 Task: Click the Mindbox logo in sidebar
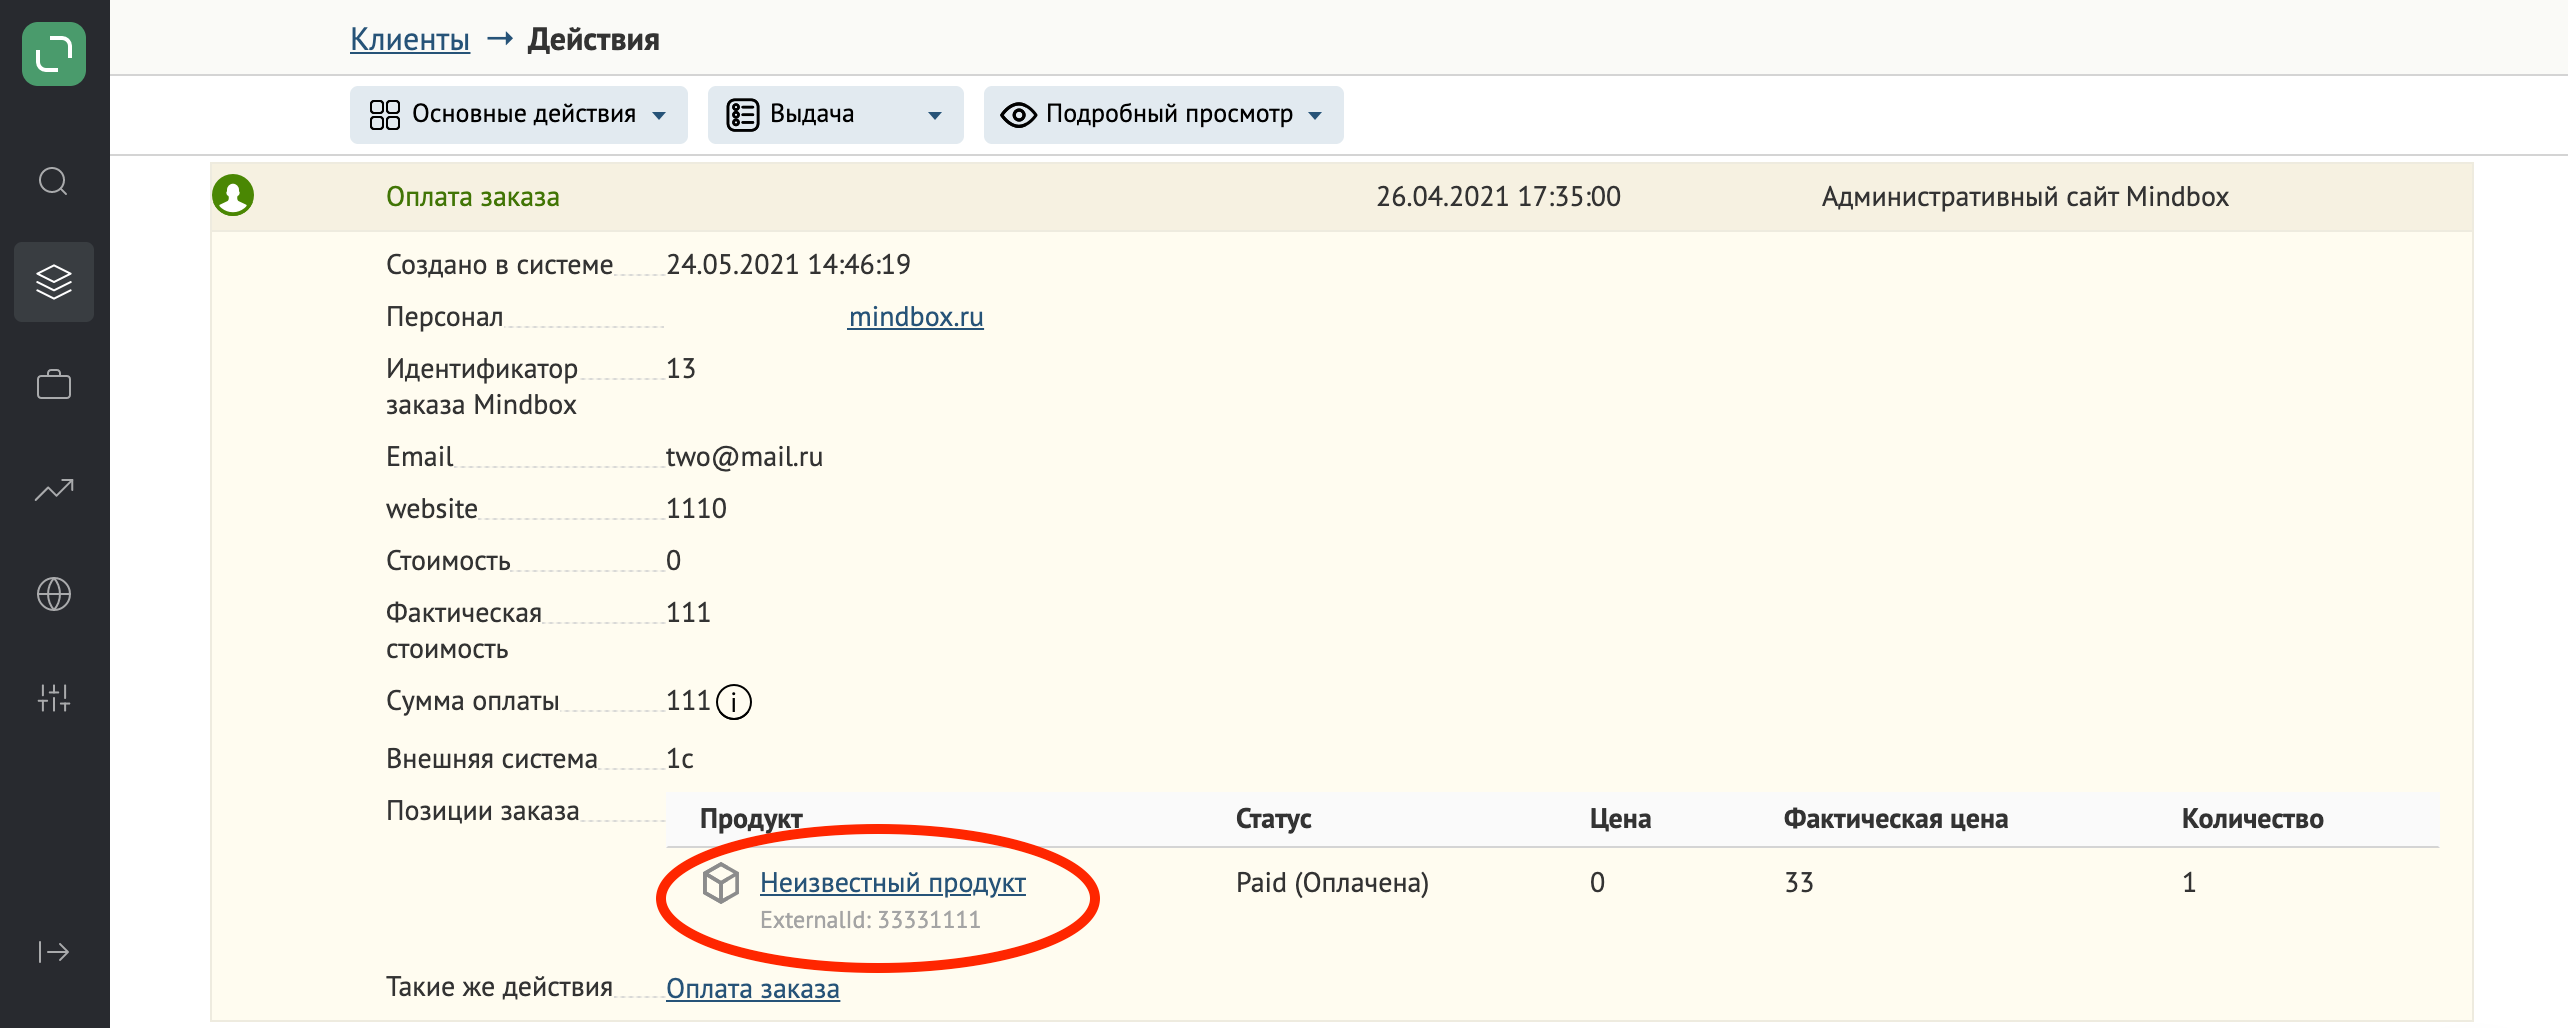pos(54,54)
